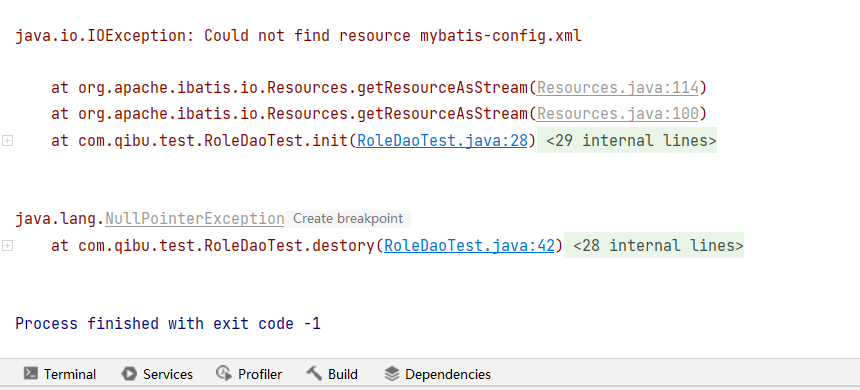Click the Build hammer icon
Viewport: 860px width, 390px height.
(314, 374)
